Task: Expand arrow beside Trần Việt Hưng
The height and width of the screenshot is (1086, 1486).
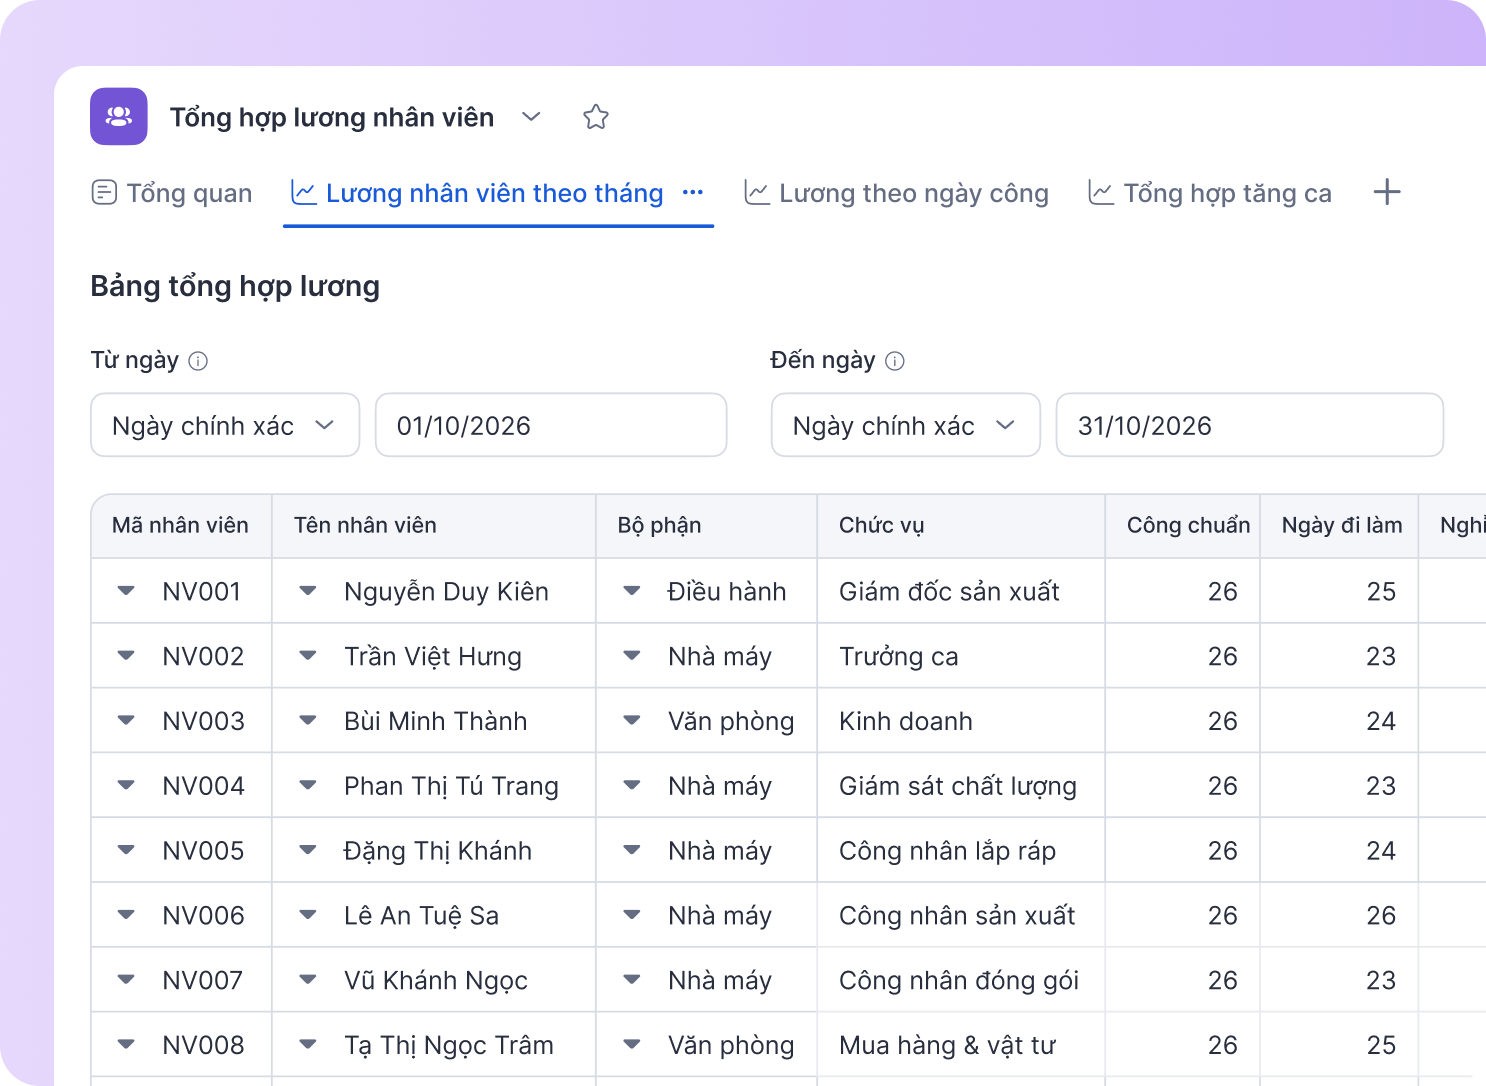Action: click(308, 656)
